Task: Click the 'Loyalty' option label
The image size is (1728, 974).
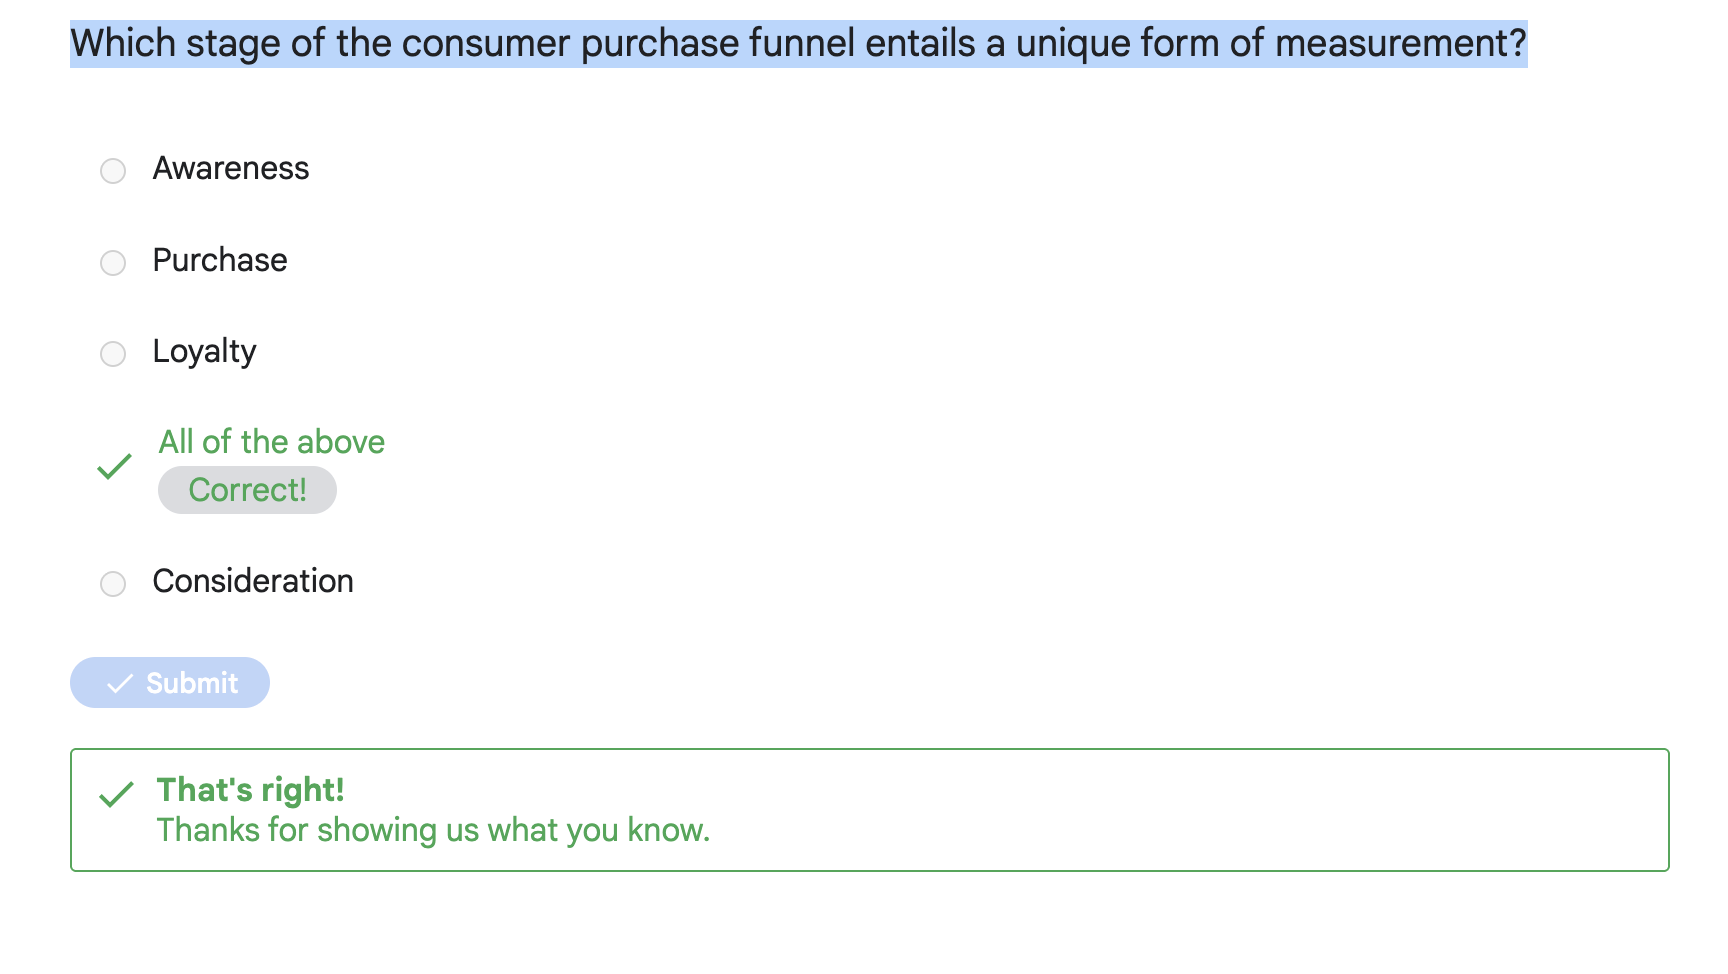Action: tap(204, 352)
